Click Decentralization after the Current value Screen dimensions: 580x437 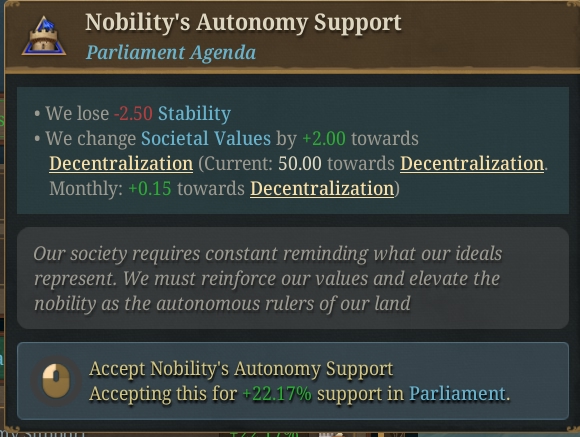[472, 164]
